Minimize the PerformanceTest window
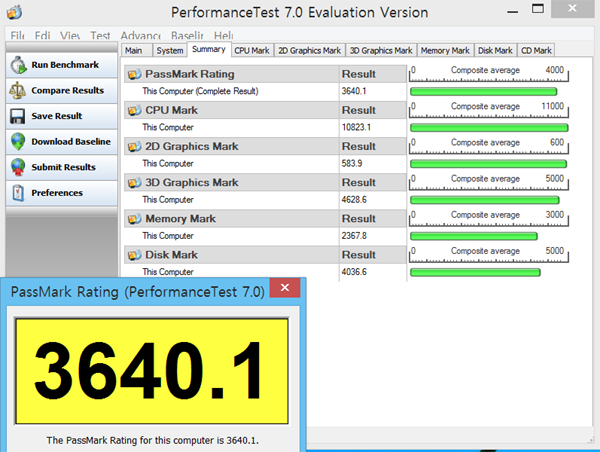Image resolution: width=600 pixels, height=452 pixels. (x=512, y=11)
